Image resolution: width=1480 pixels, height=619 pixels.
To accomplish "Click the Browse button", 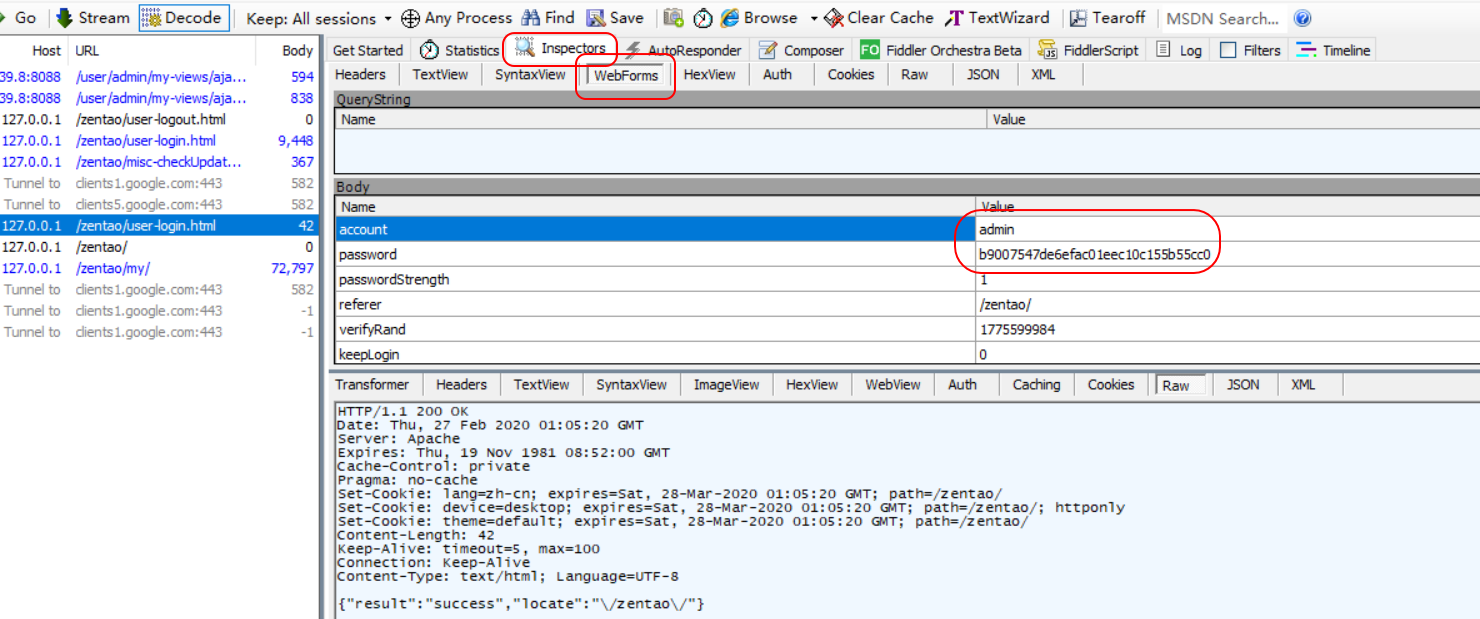I will click(x=760, y=18).
